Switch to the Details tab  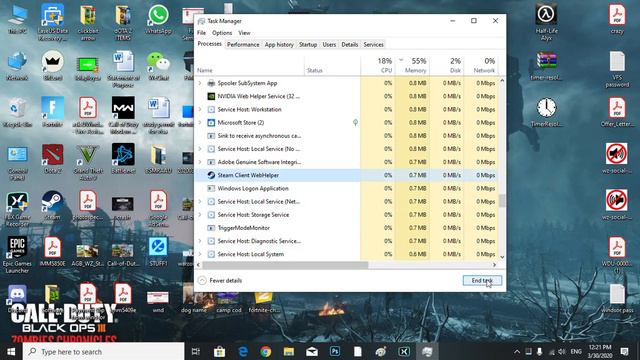pyautogui.click(x=349, y=44)
